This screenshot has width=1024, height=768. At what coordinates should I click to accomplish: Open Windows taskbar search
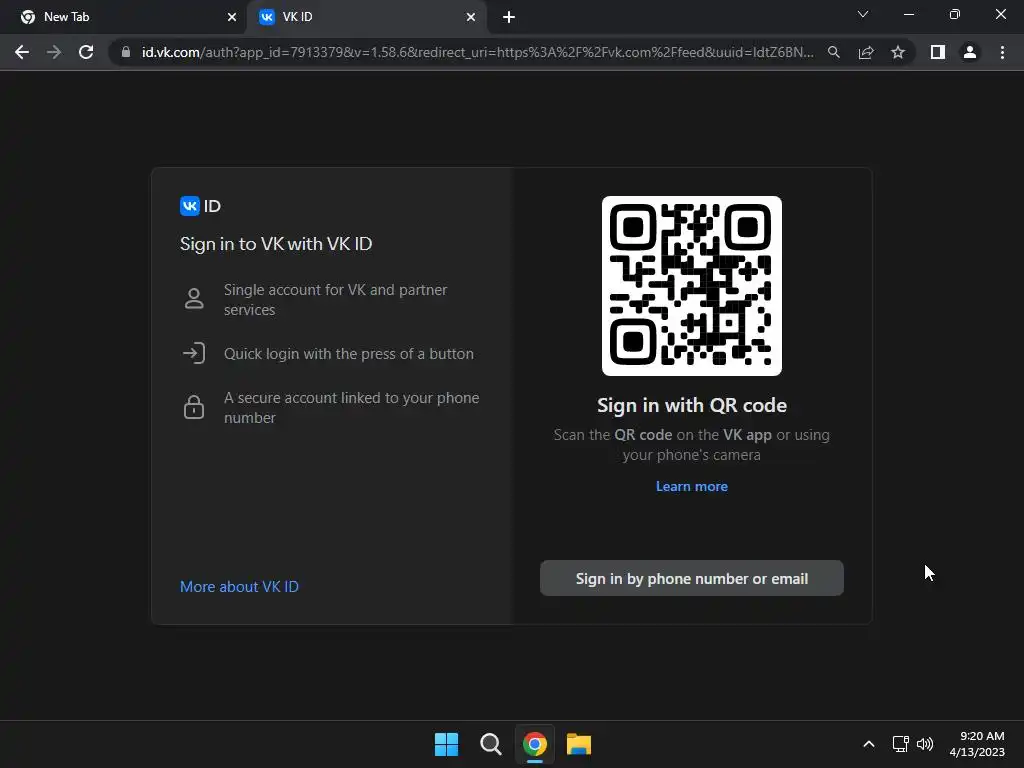pos(490,744)
